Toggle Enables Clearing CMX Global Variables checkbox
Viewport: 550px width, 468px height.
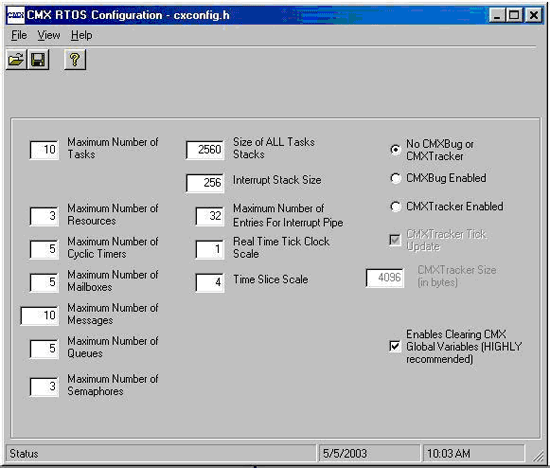[x=395, y=347]
